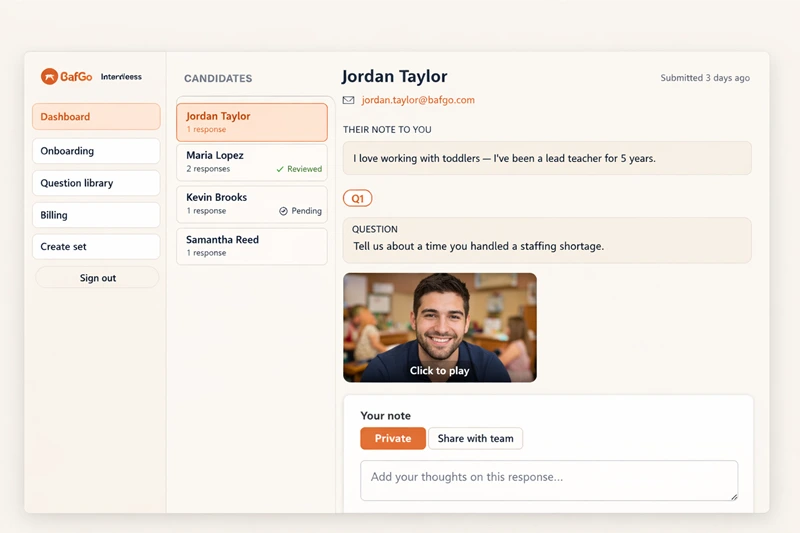Click the note about working with toddlers
The image size is (800, 533).
click(x=504, y=159)
